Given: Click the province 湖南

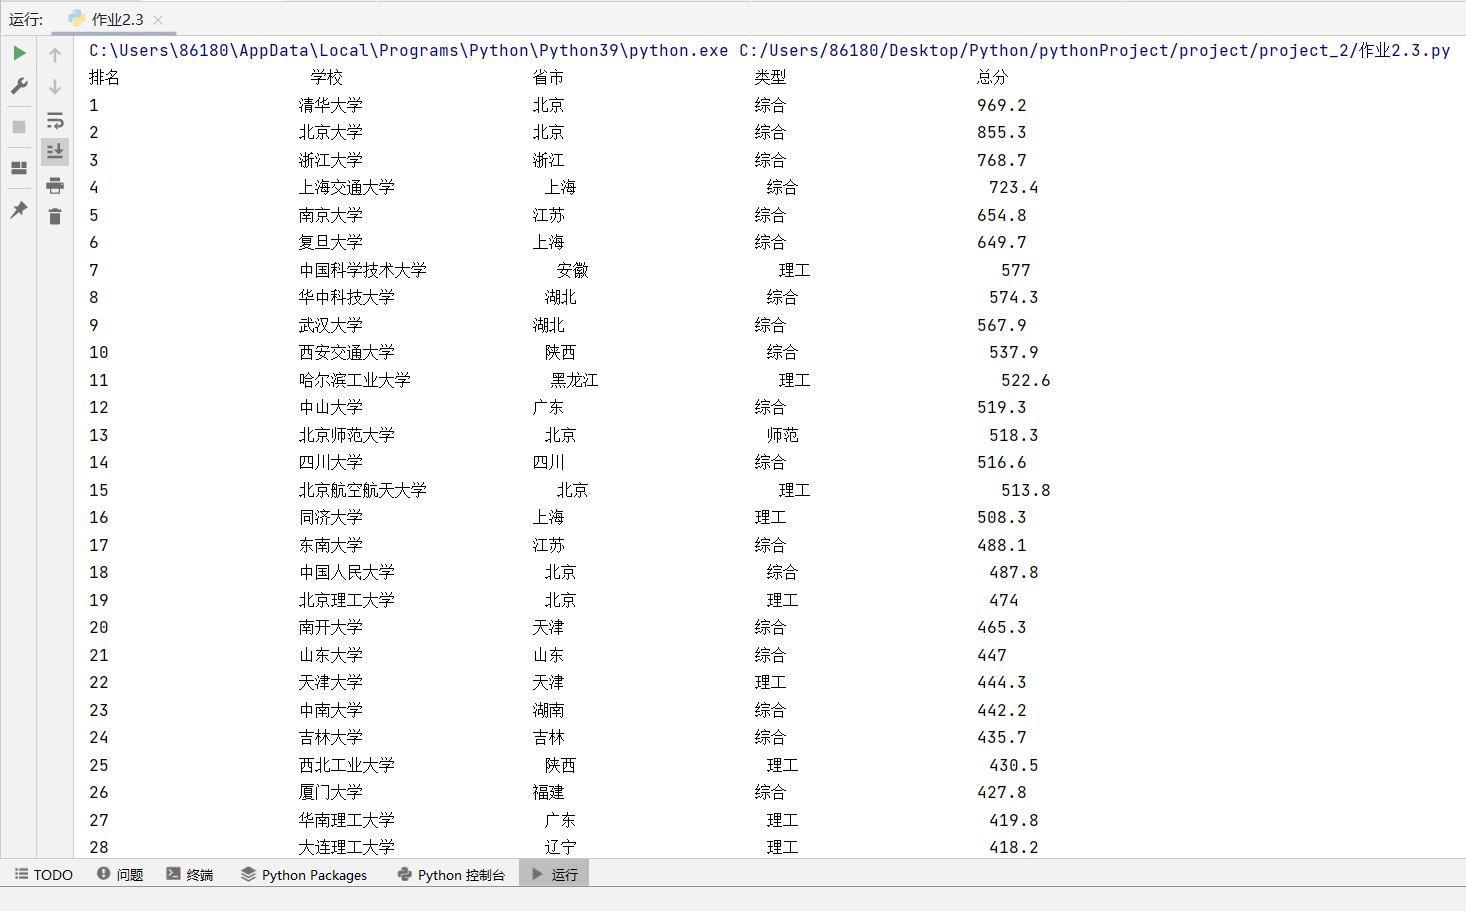Looking at the screenshot, I should click(548, 710).
